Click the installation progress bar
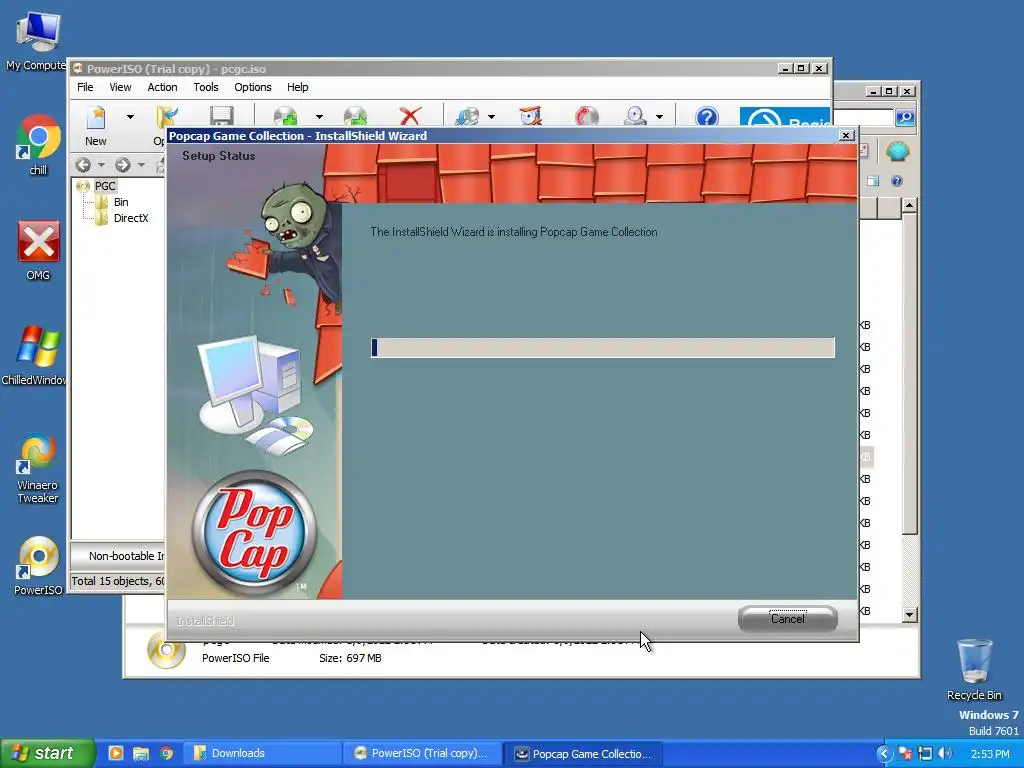Viewport: 1024px width, 768px height. click(x=602, y=347)
